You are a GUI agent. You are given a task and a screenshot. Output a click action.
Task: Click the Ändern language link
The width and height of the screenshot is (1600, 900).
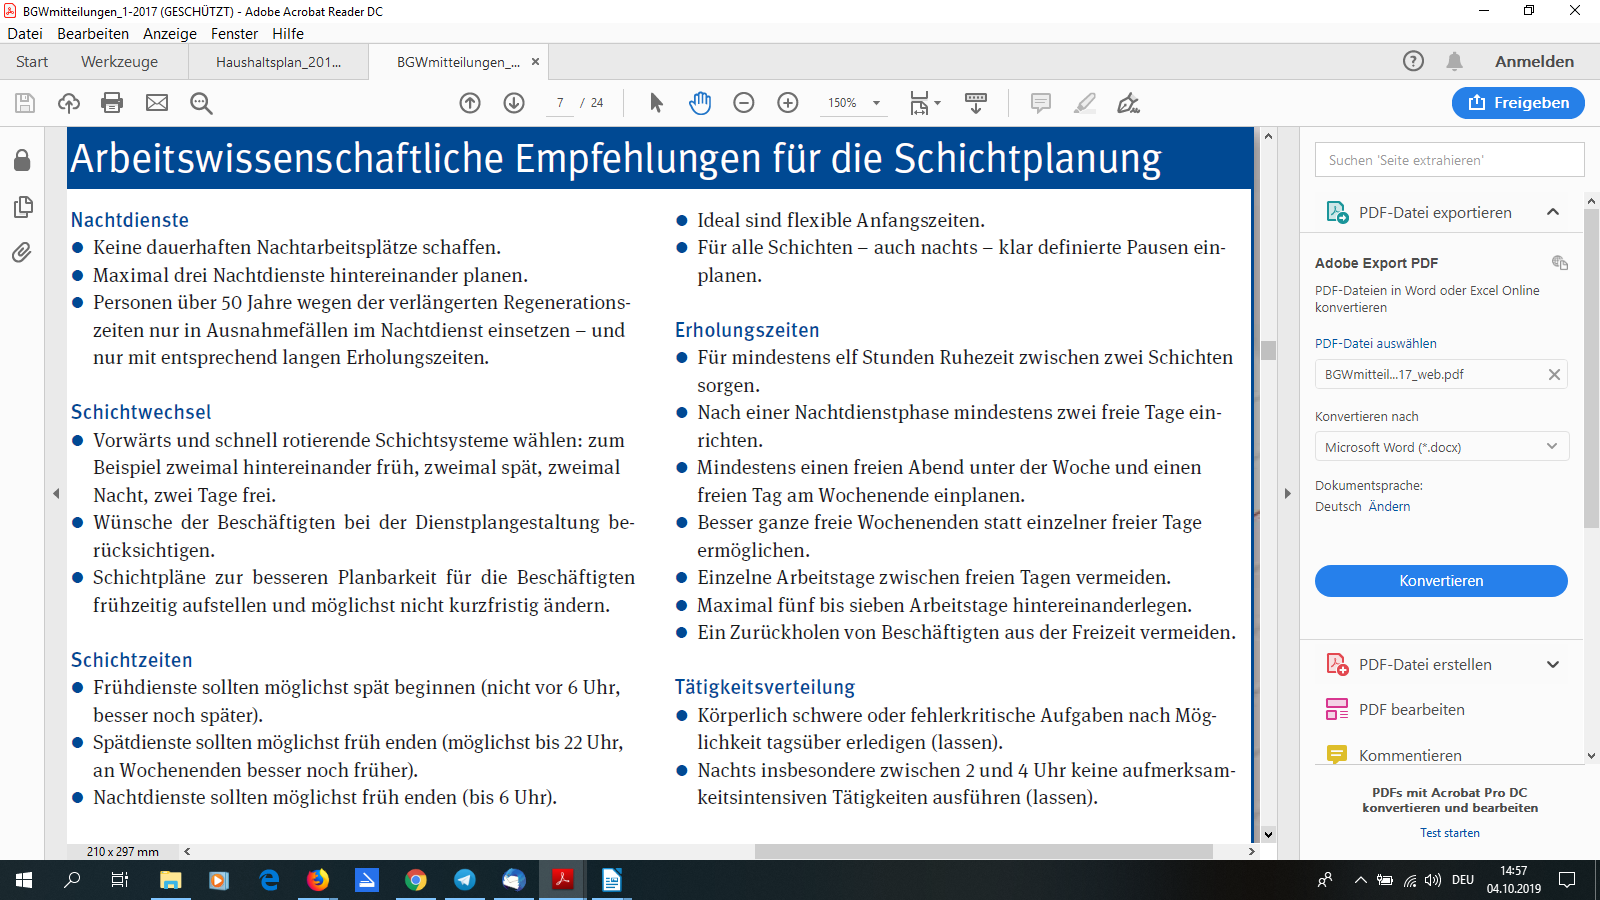click(x=1389, y=507)
